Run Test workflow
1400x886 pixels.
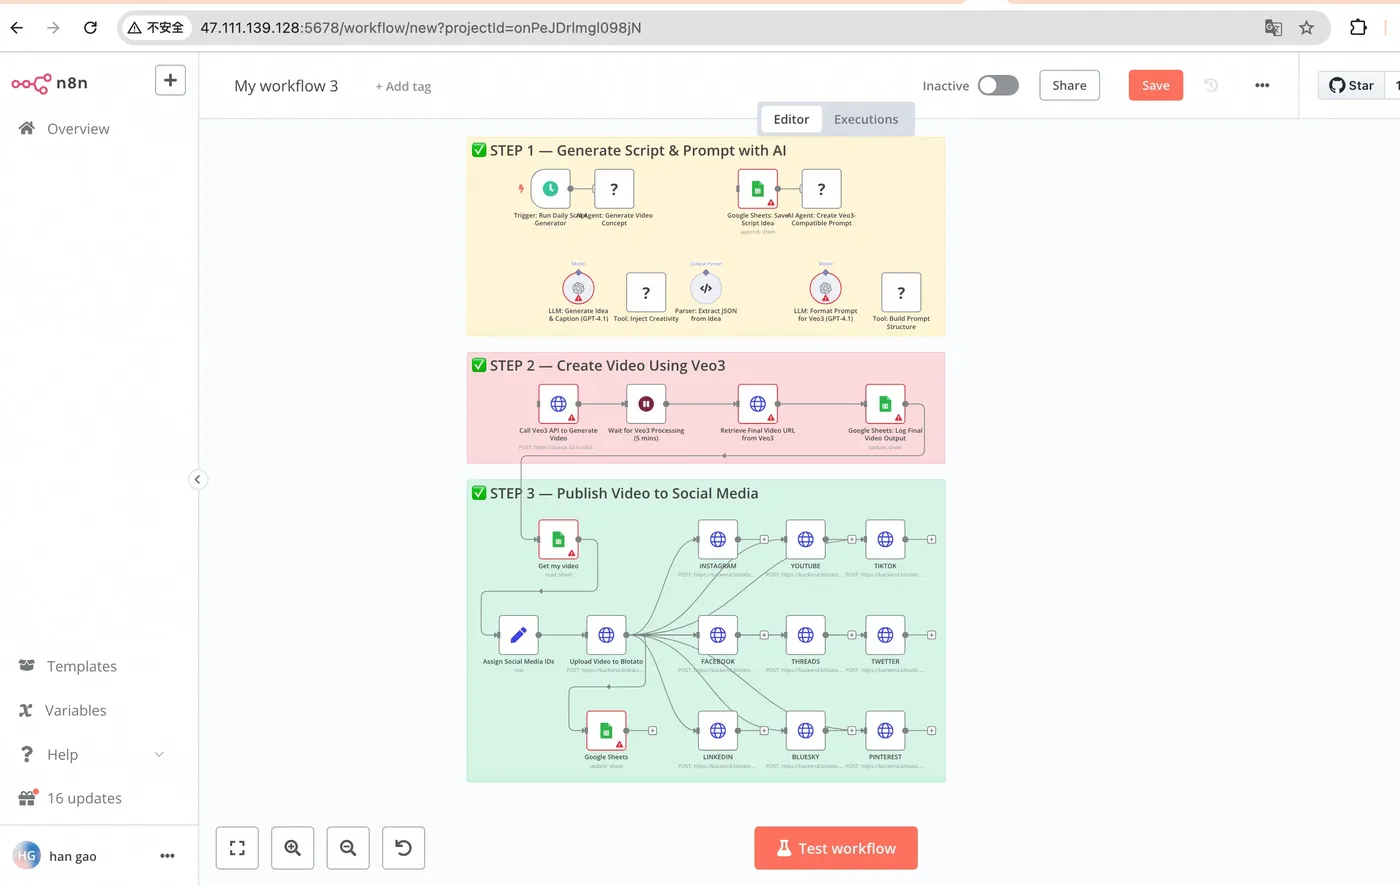836,848
